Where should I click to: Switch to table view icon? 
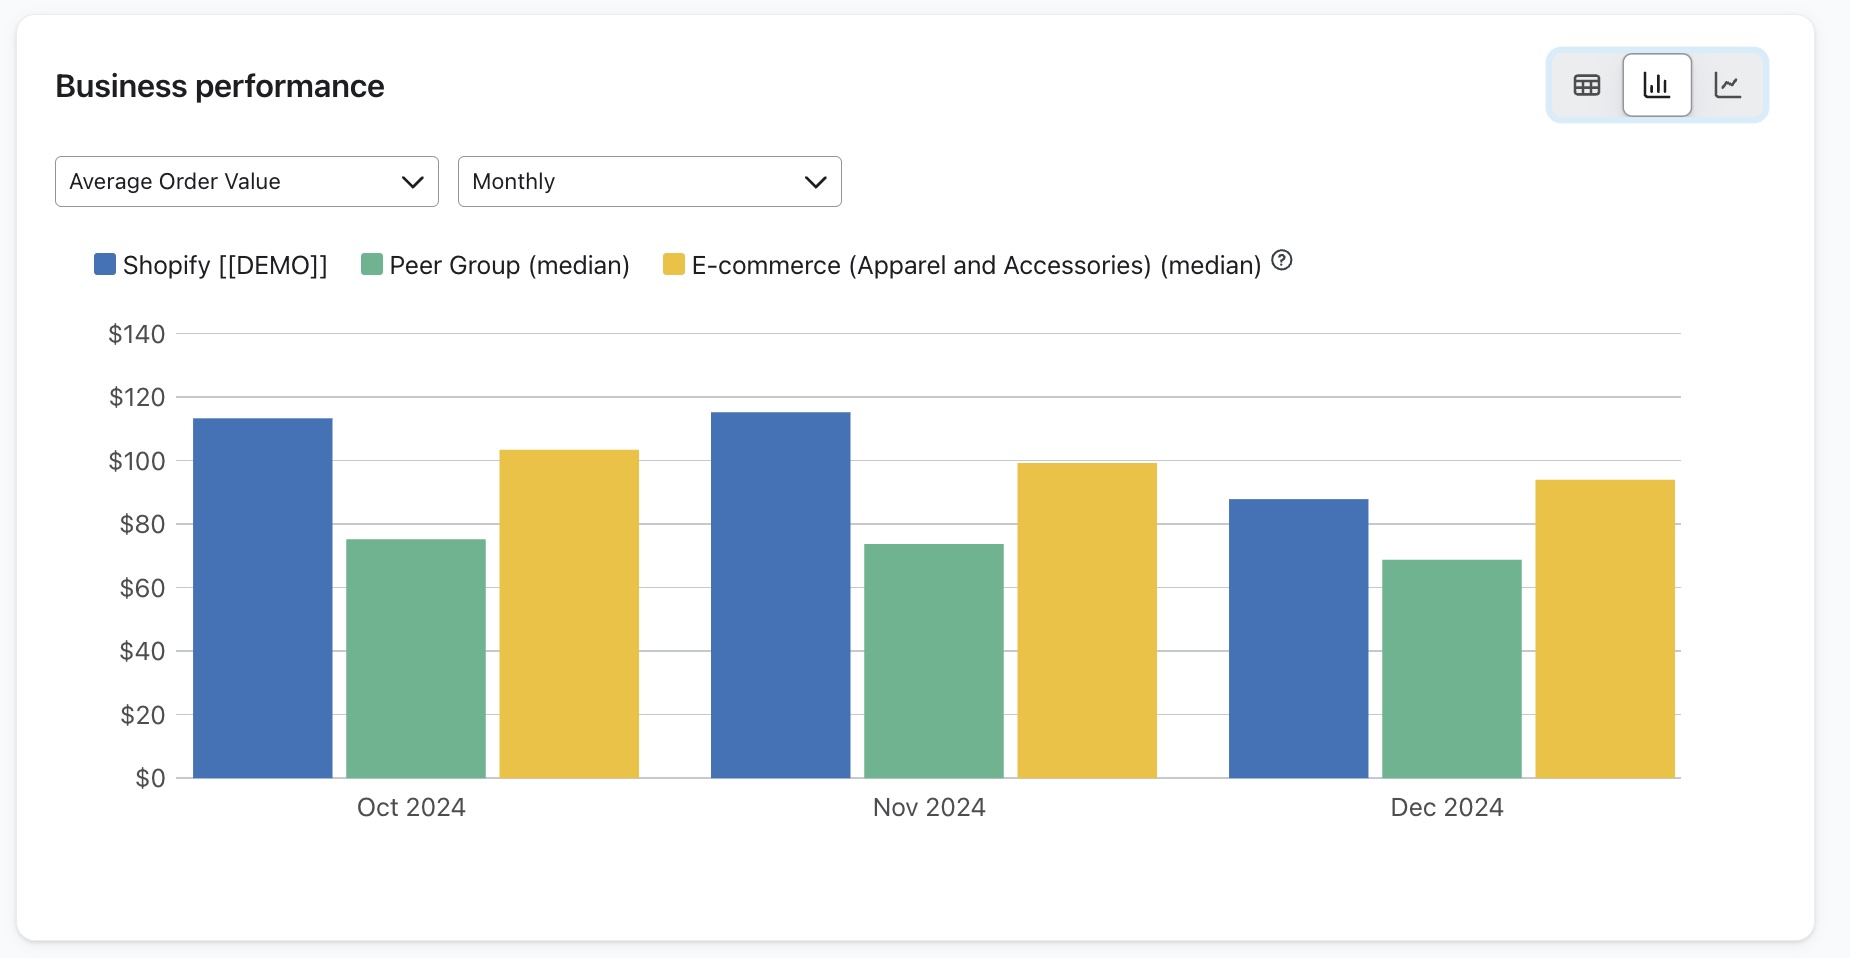1587,86
